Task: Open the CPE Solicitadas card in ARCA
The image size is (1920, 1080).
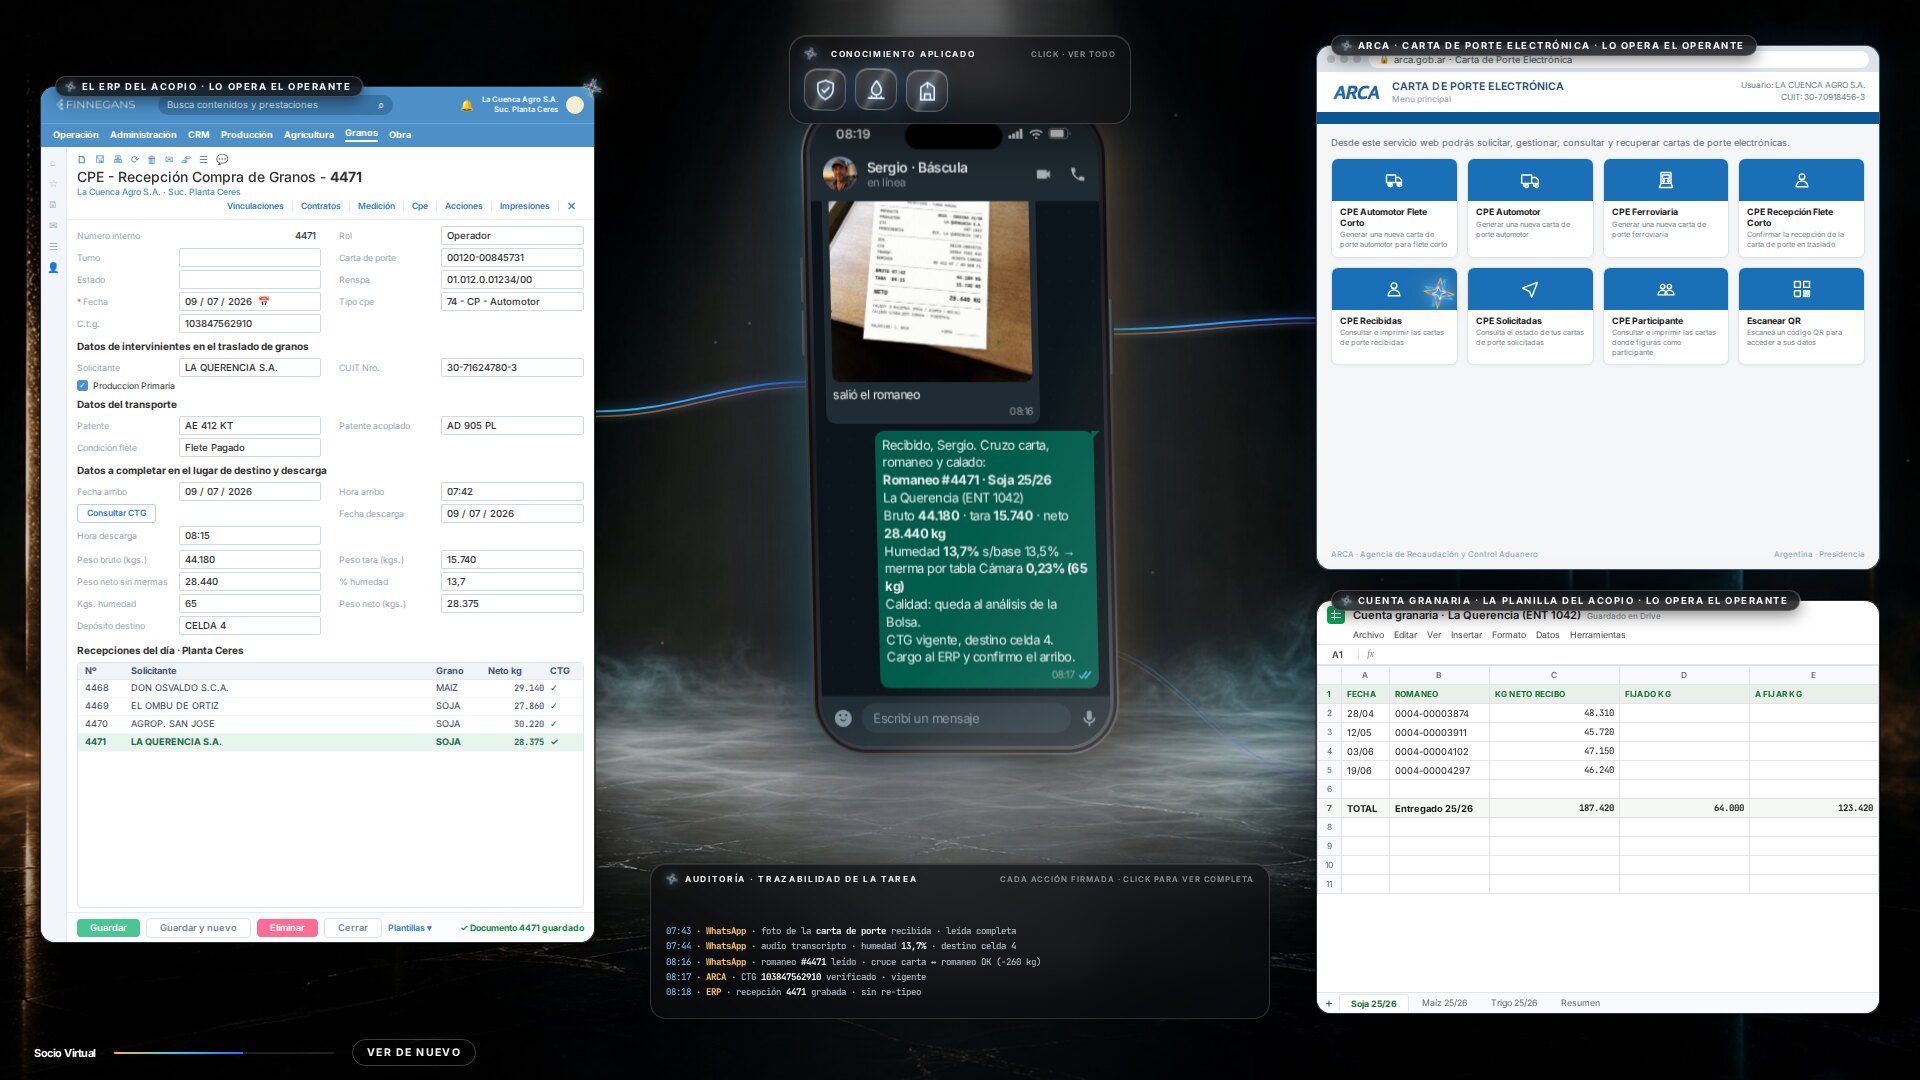Action: 1530,316
